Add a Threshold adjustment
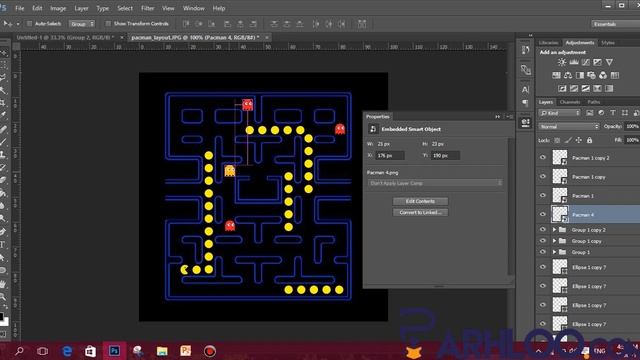 tap(586, 88)
